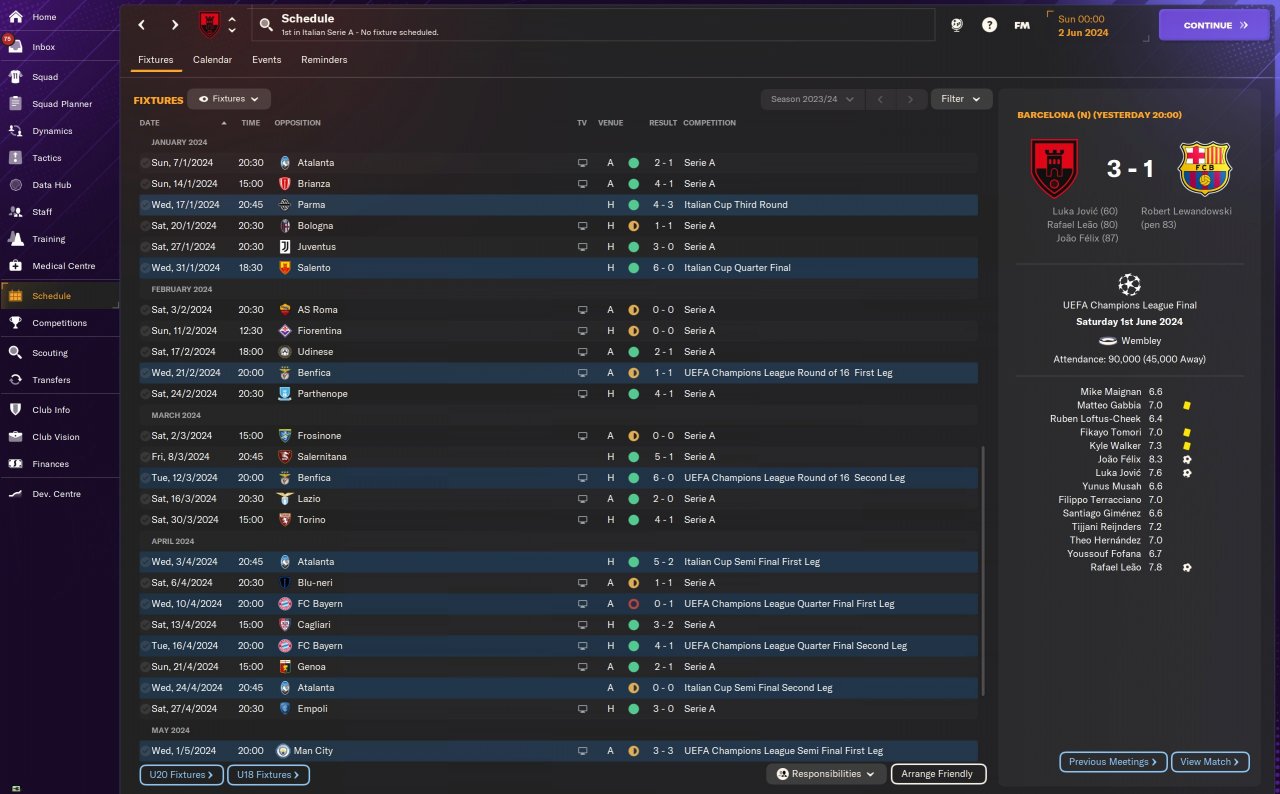Go to the previous season with left chevron

coord(880,99)
